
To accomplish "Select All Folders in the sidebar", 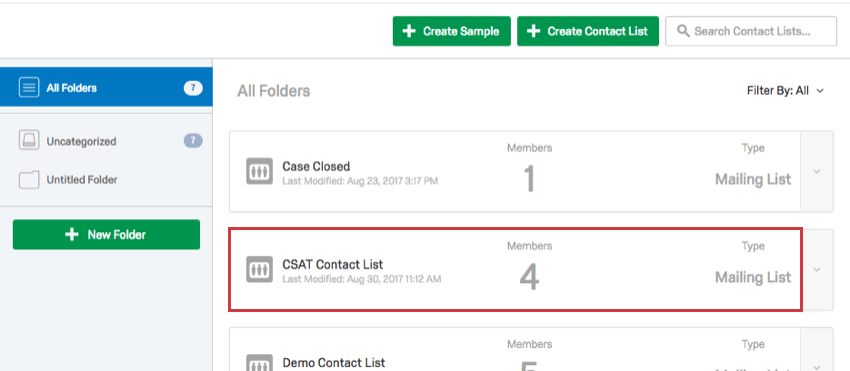I will point(106,87).
